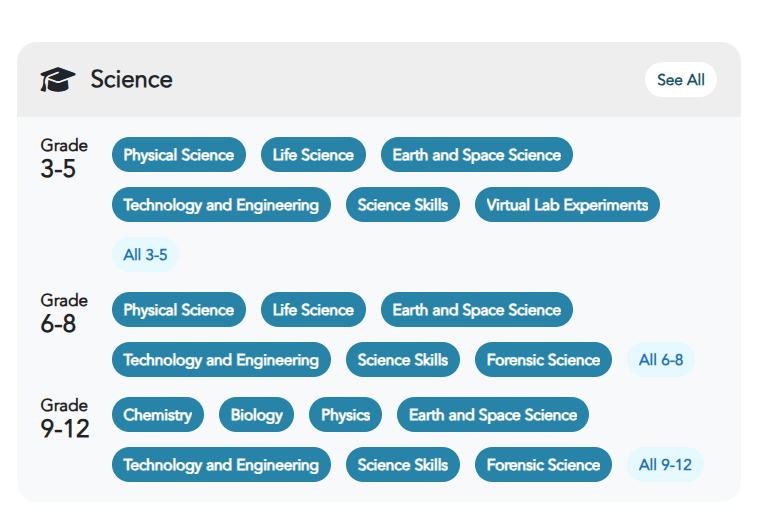The height and width of the screenshot is (512, 766).
Task: Open Earth and Space Science Grade 6-8
Action: pyautogui.click(x=477, y=310)
